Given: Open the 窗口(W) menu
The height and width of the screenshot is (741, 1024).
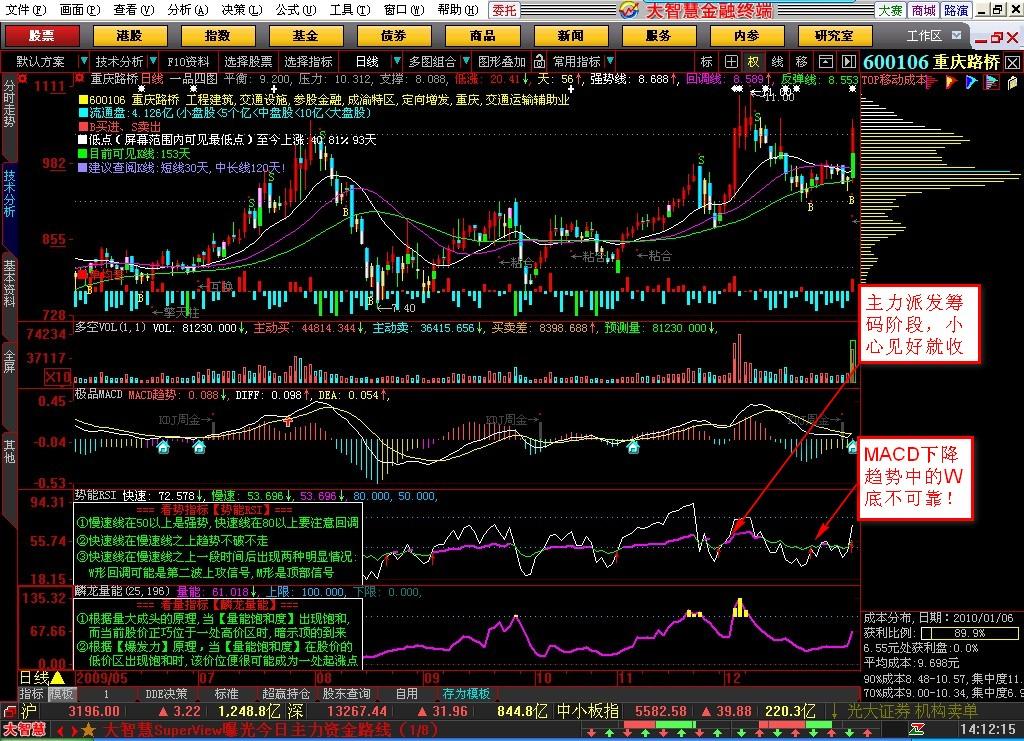Looking at the screenshot, I should click(x=404, y=9).
